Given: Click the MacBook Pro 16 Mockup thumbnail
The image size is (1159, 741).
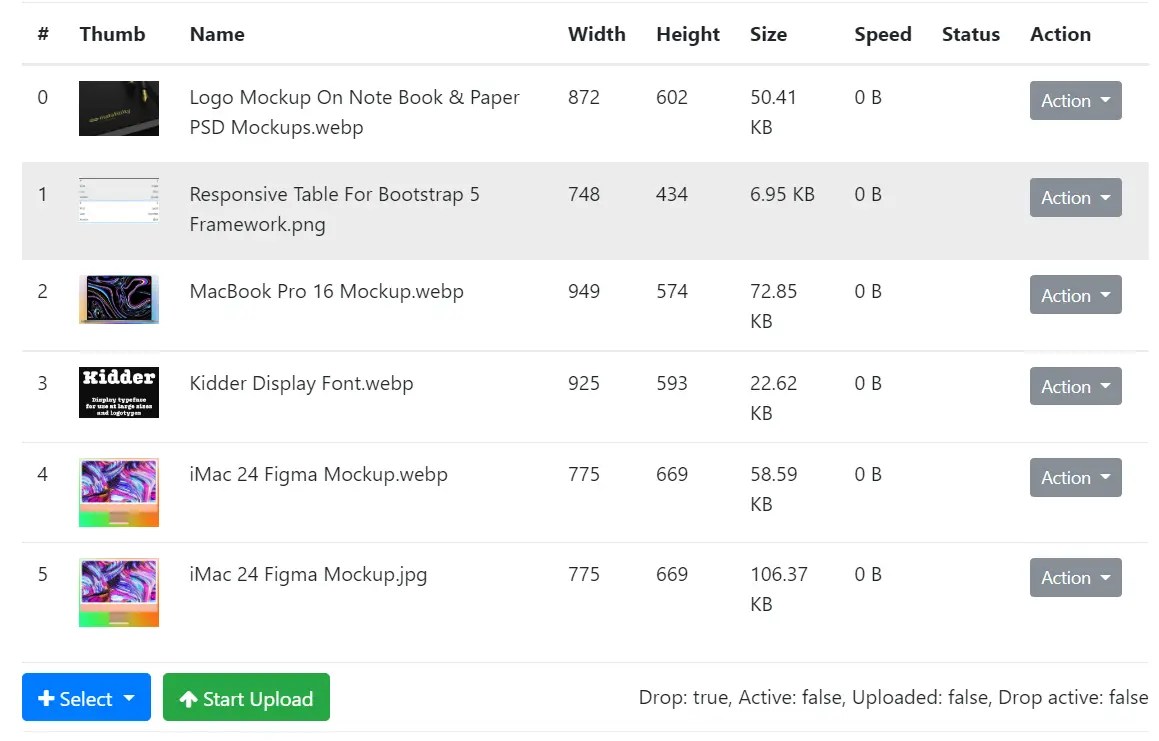Looking at the screenshot, I should (118, 299).
